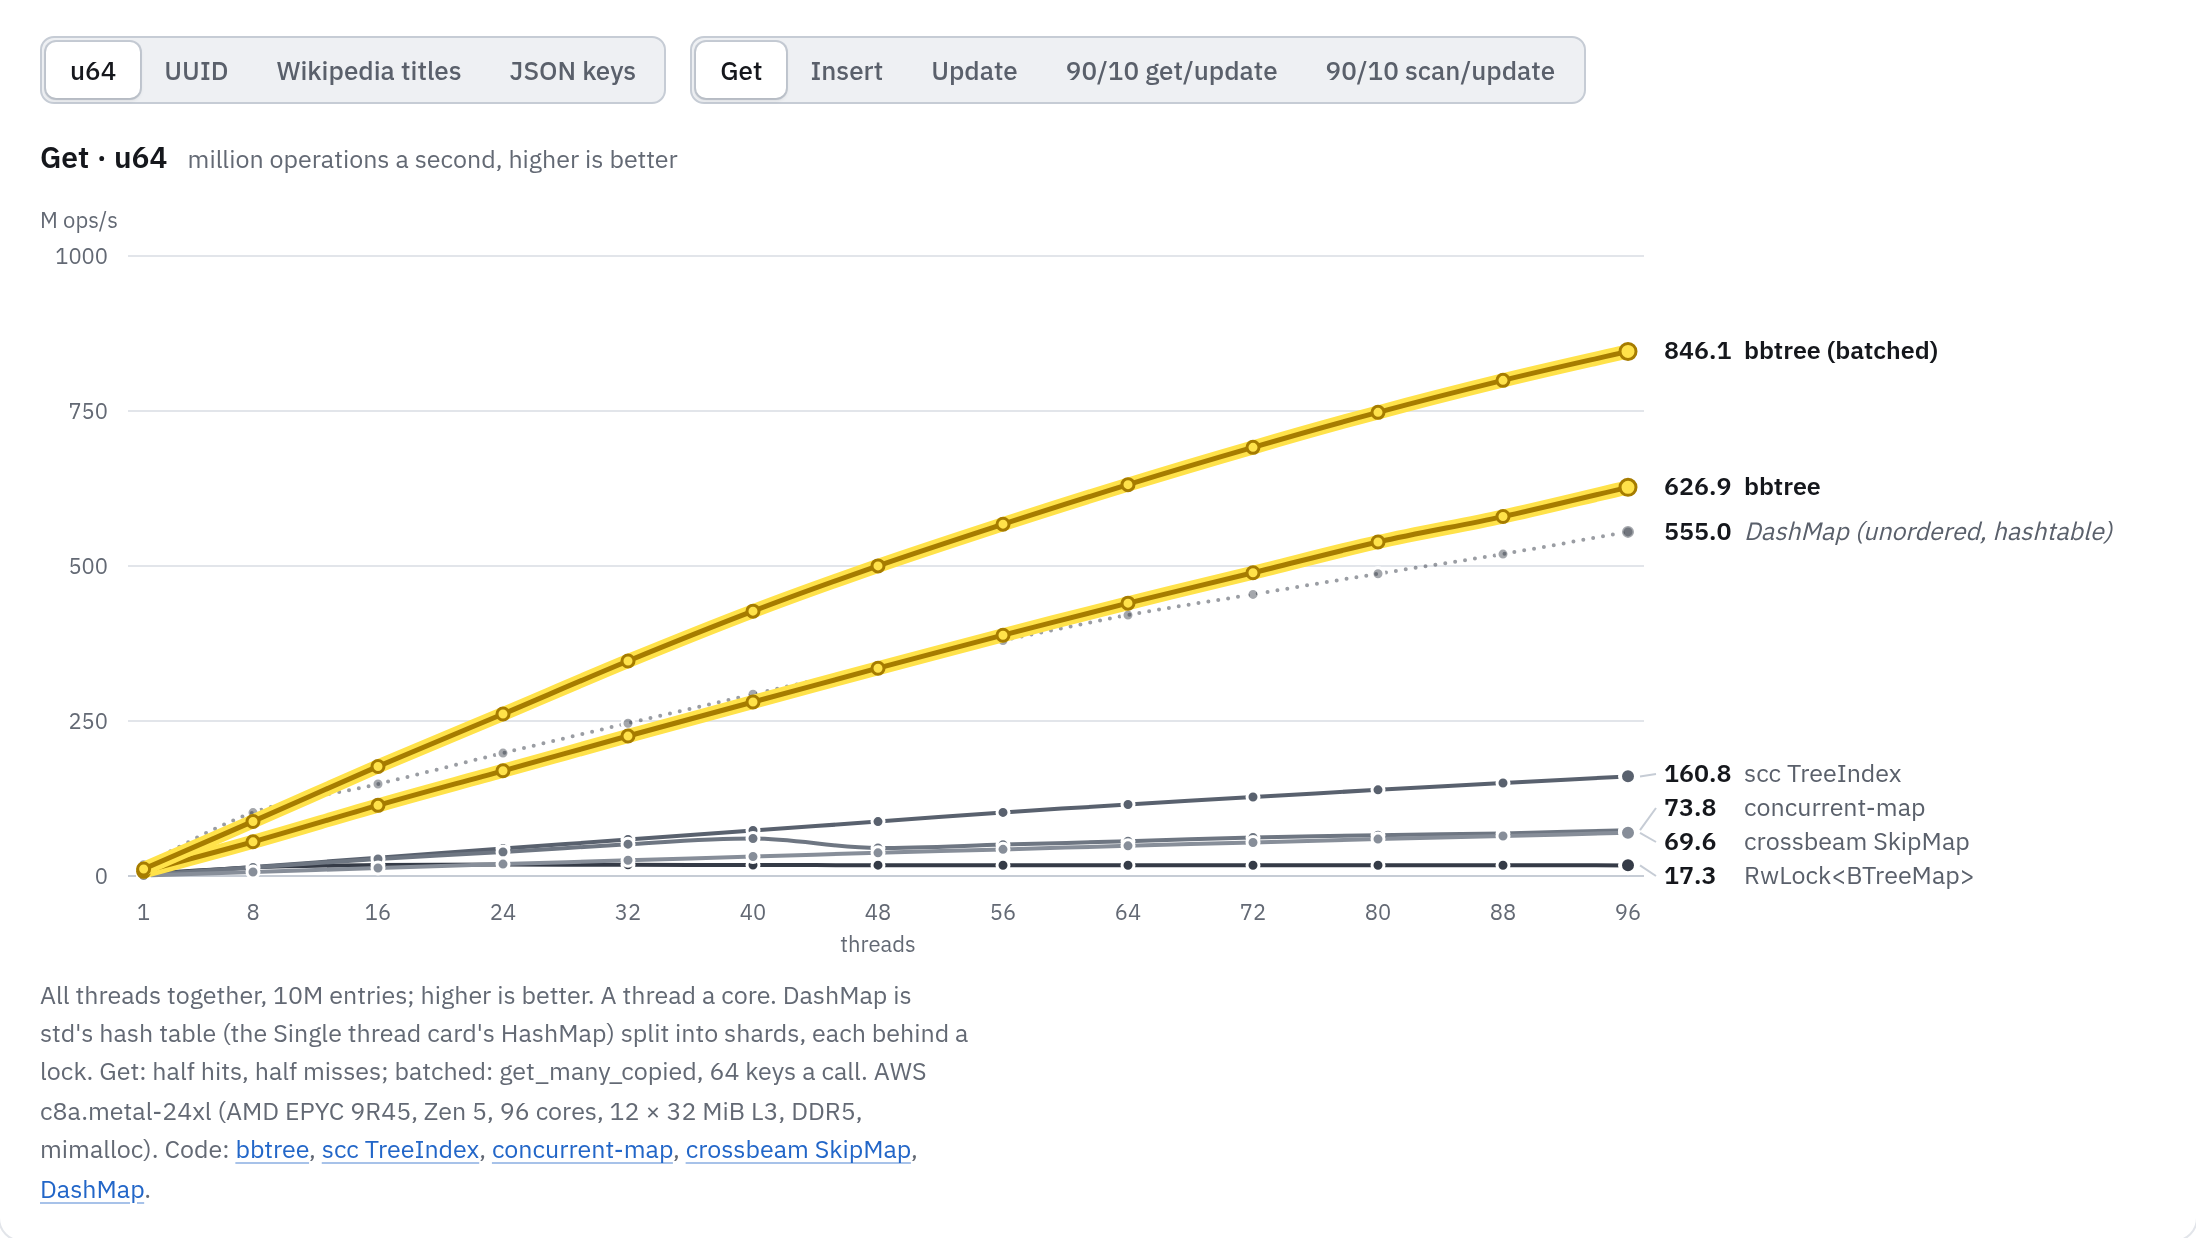Click the RwLock<BTreeMap> series label
This screenshot has width=2196, height=1238.
(1858, 876)
